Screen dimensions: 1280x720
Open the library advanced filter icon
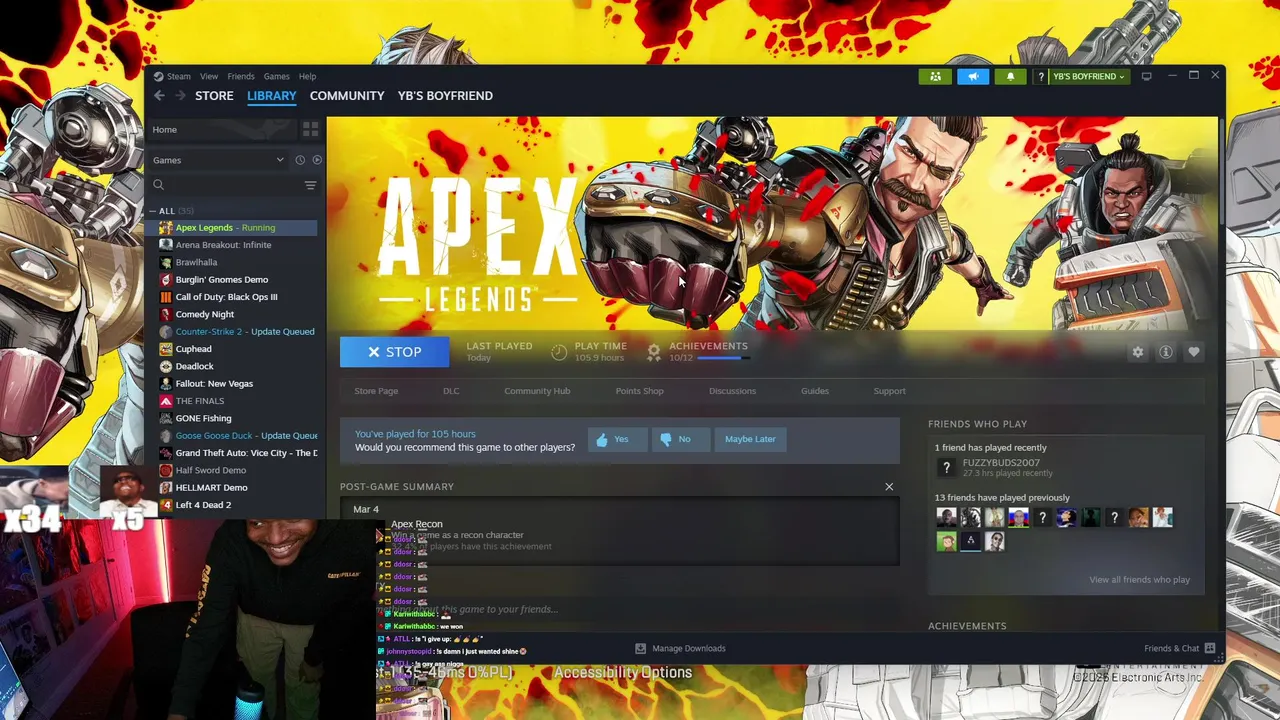point(310,185)
